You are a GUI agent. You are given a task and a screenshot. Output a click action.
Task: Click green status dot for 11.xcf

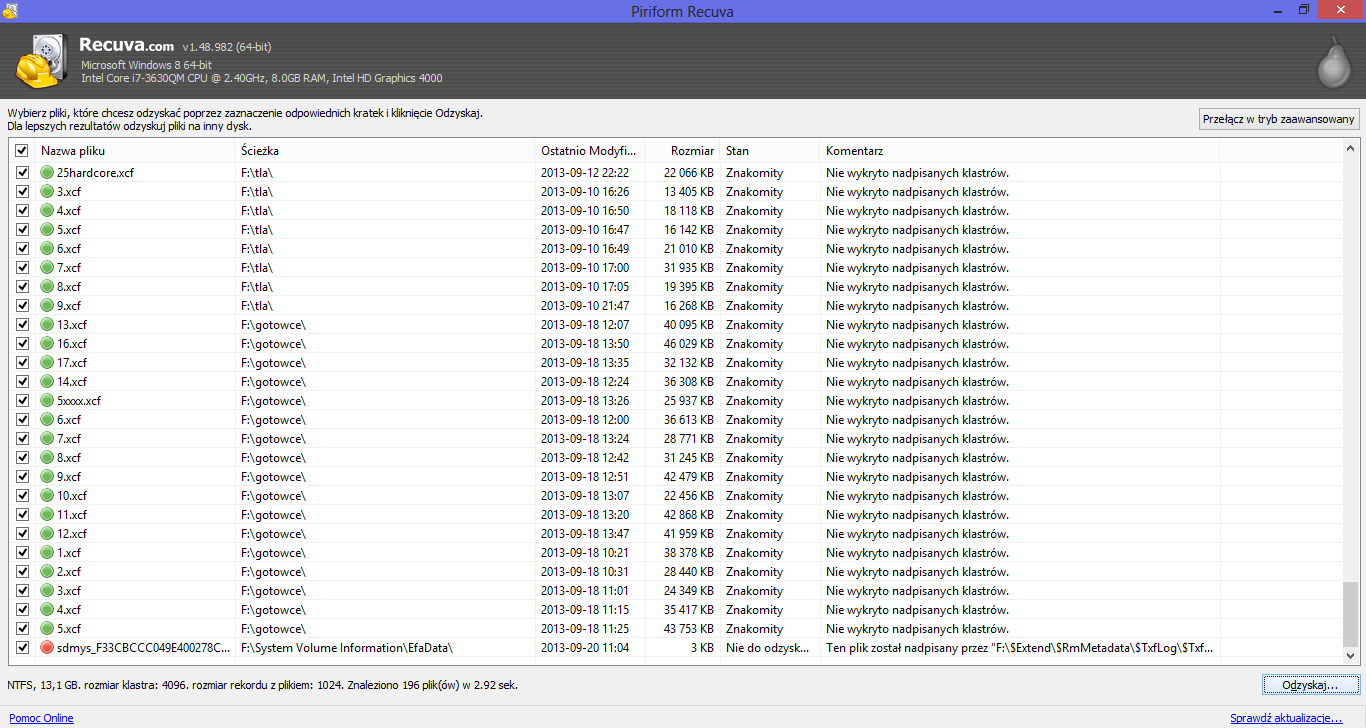(x=47, y=515)
